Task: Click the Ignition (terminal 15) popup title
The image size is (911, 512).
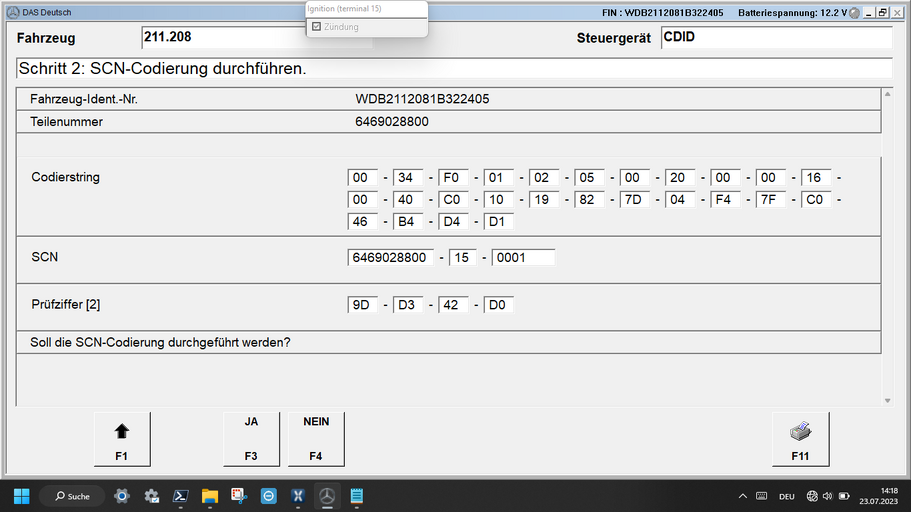Action: 345,9
